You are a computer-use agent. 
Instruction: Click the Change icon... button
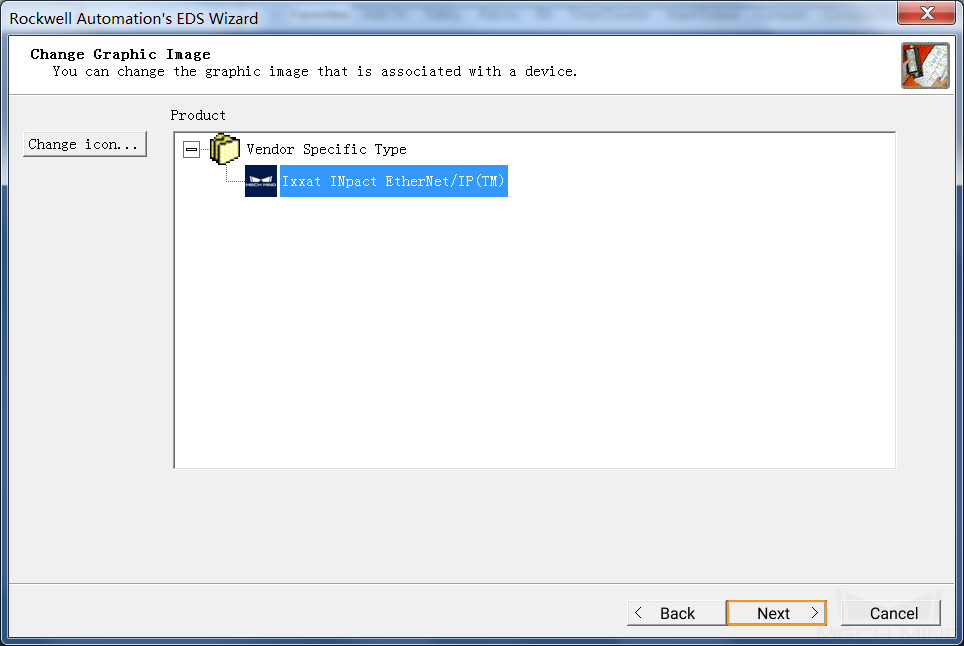point(85,144)
